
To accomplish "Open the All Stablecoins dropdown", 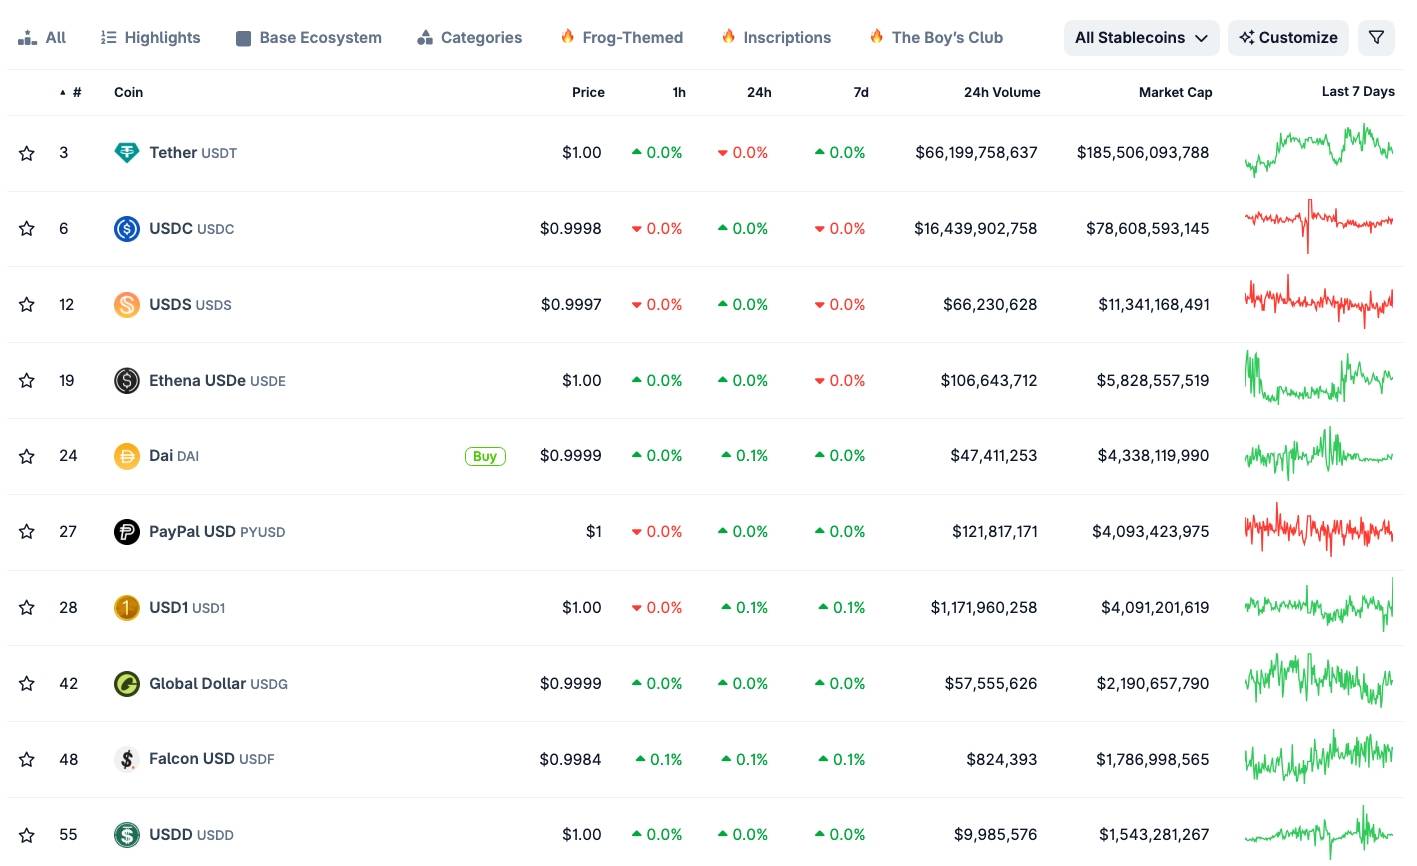I will (1140, 37).
